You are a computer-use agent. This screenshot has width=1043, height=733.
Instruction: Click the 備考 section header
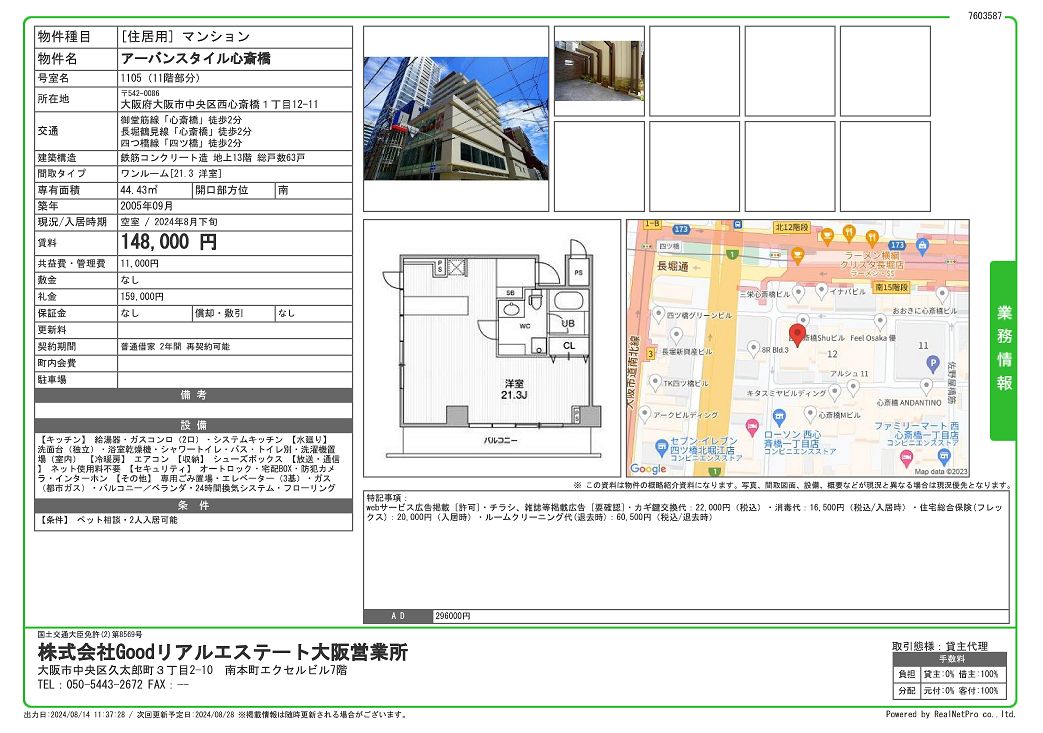click(194, 395)
